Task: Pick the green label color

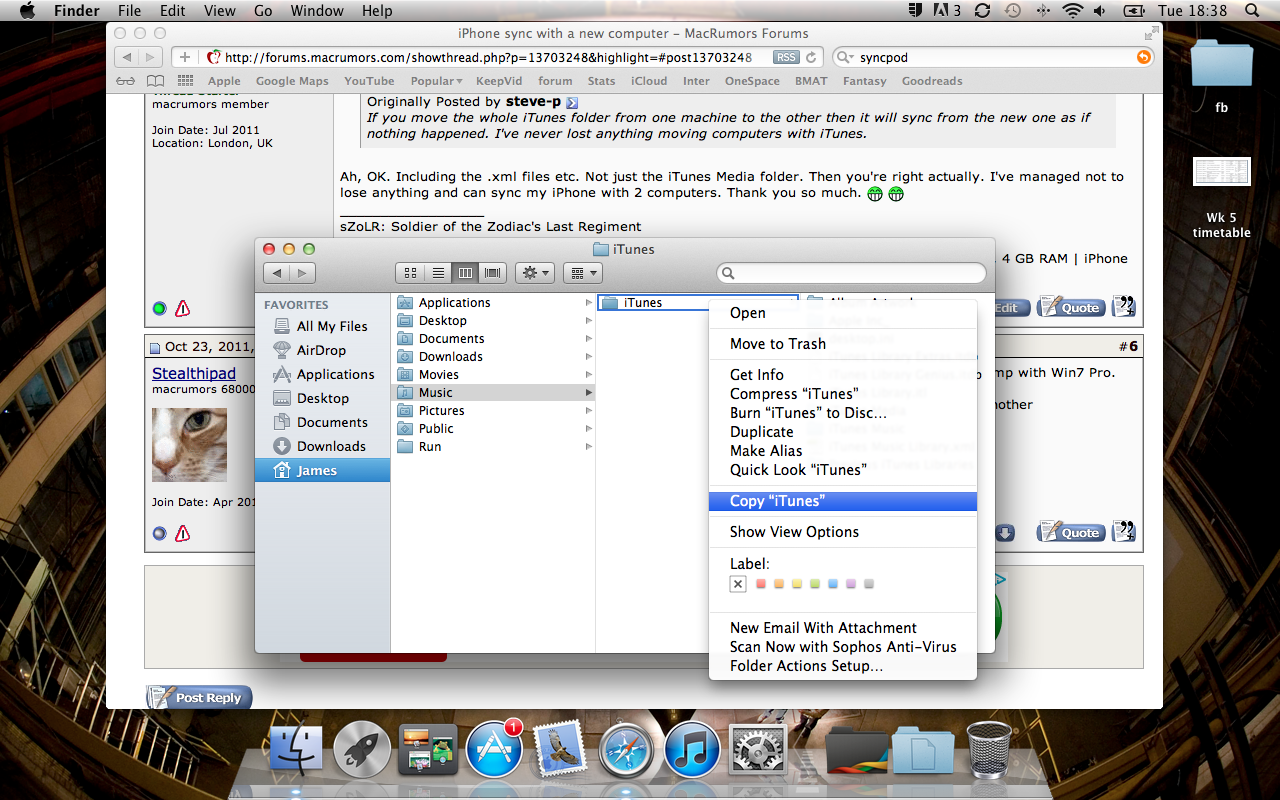Action: coord(815,584)
